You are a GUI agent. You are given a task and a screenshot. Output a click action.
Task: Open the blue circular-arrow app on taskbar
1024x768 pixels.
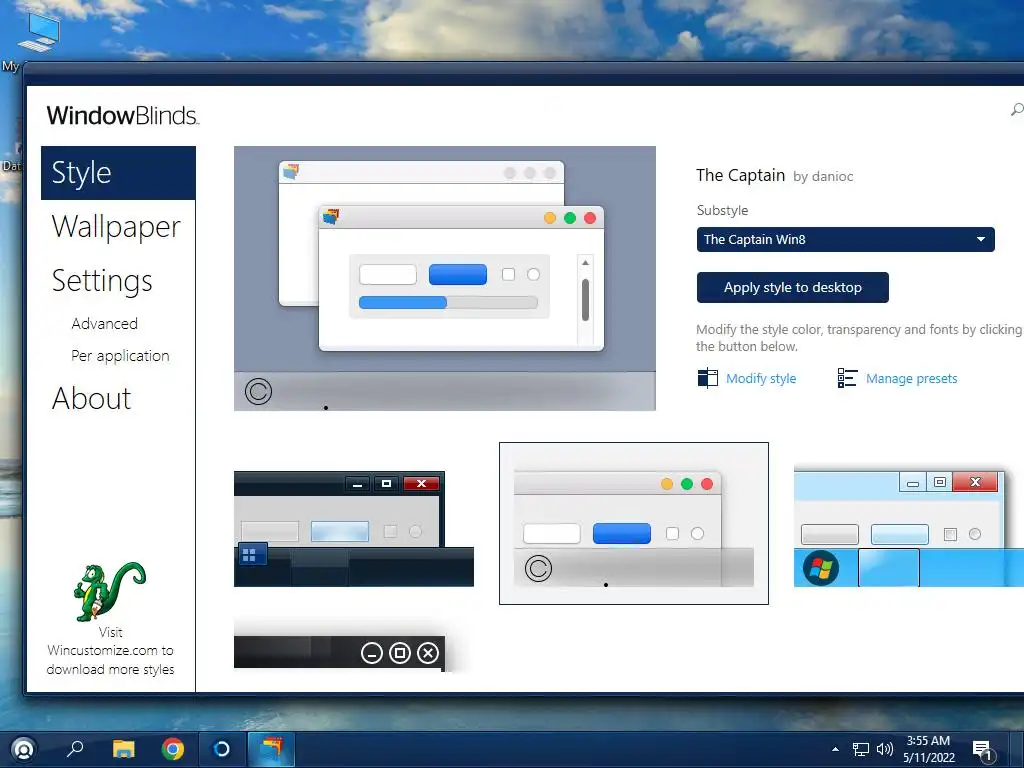221,748
